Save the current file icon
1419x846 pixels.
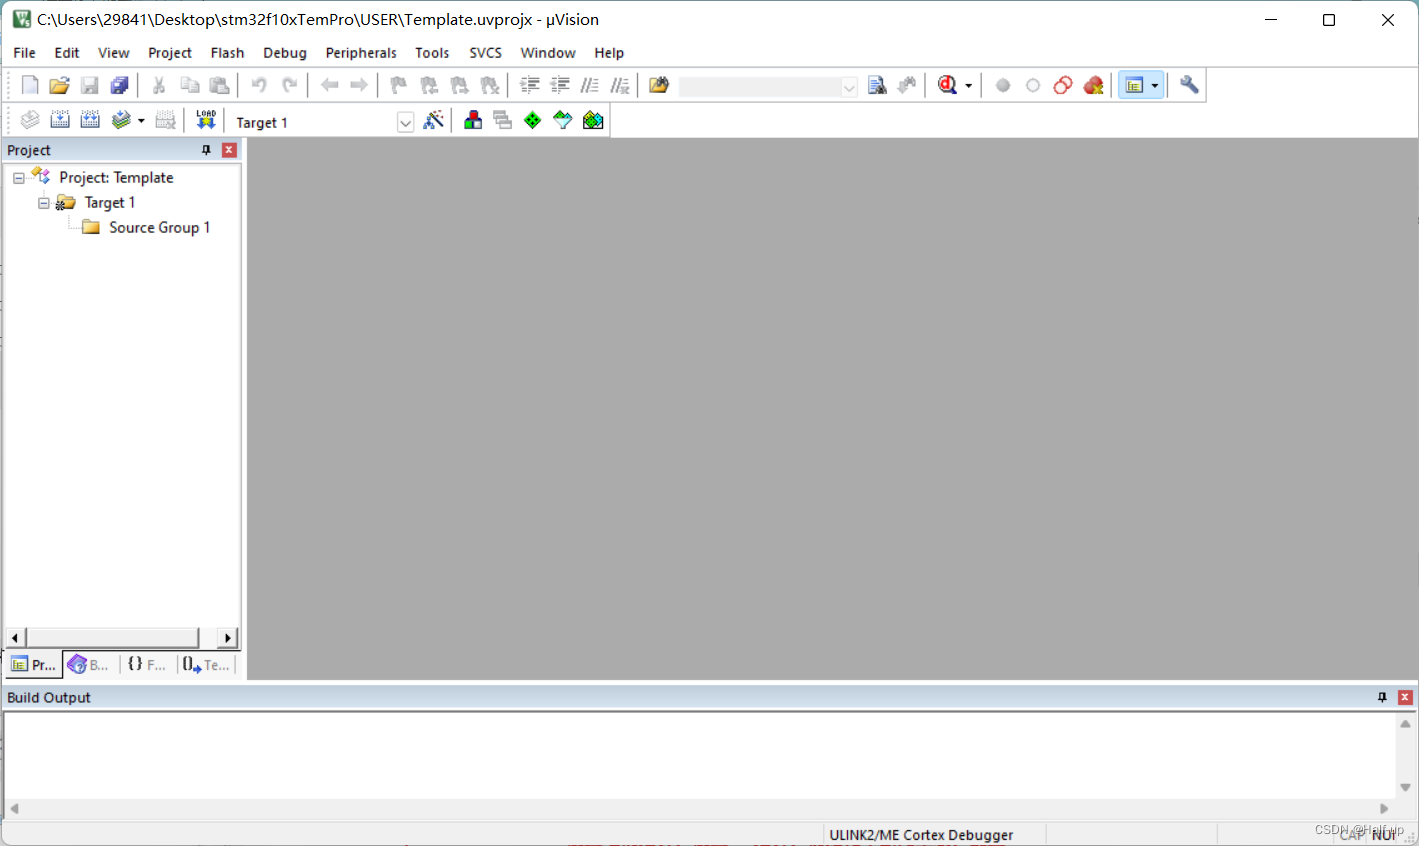click(x=89, y=85)
